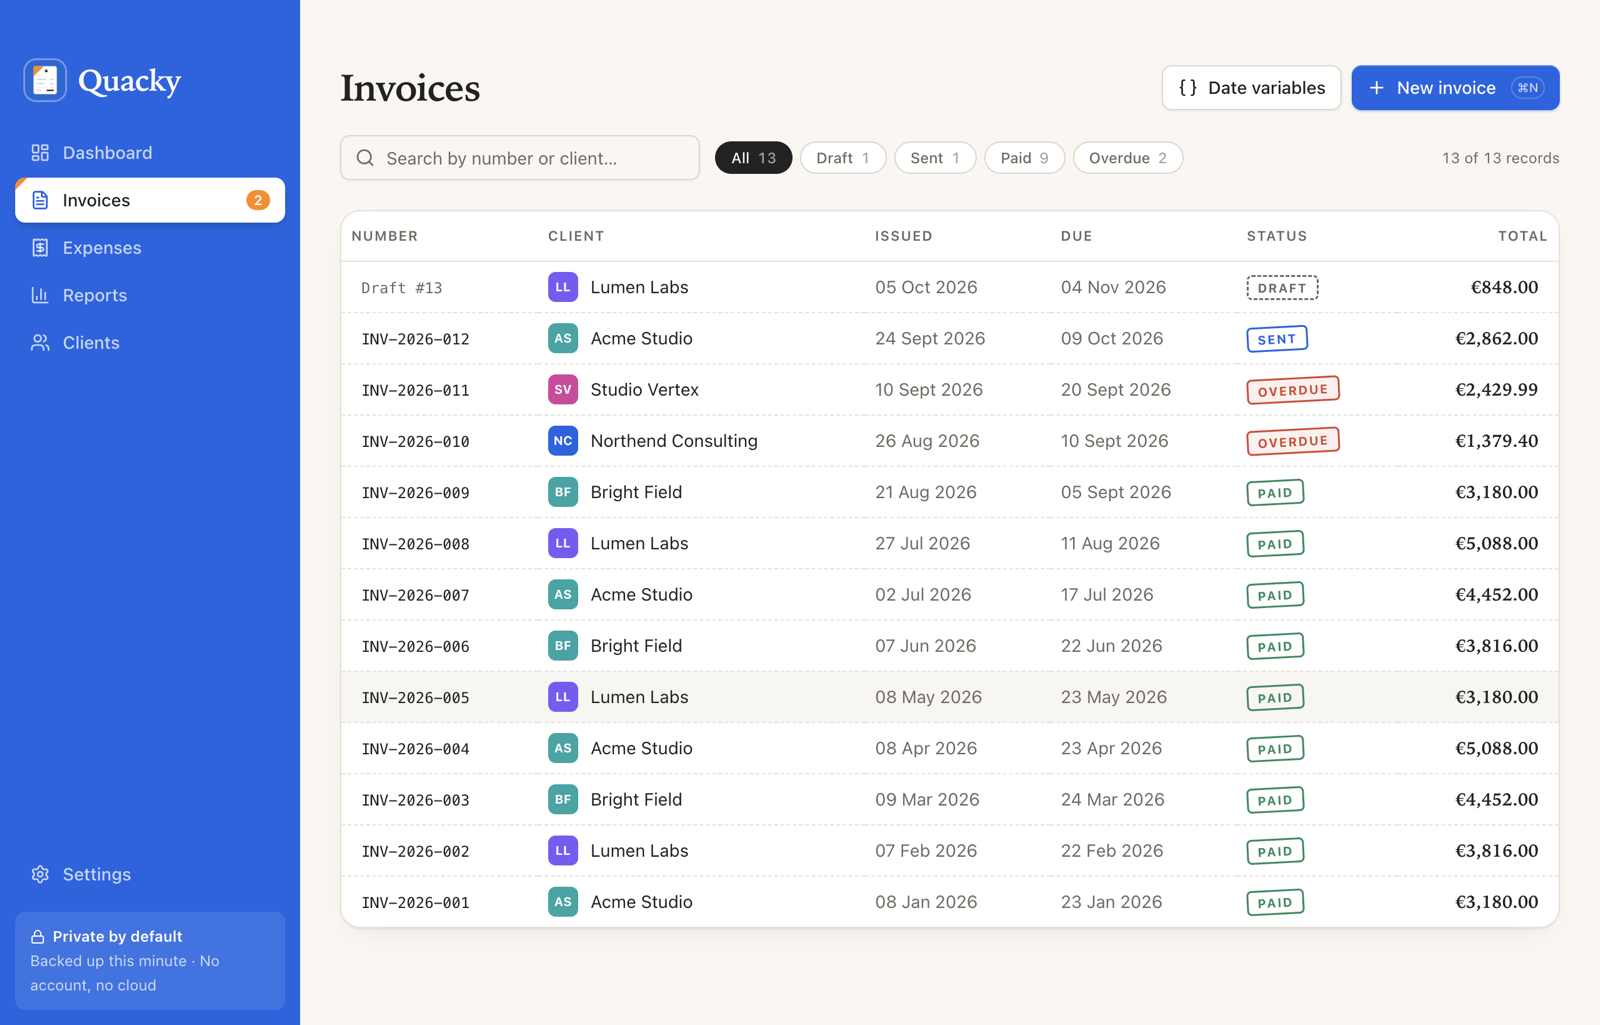Click the SV avatar for Studio Vertex

click(563, 390)
